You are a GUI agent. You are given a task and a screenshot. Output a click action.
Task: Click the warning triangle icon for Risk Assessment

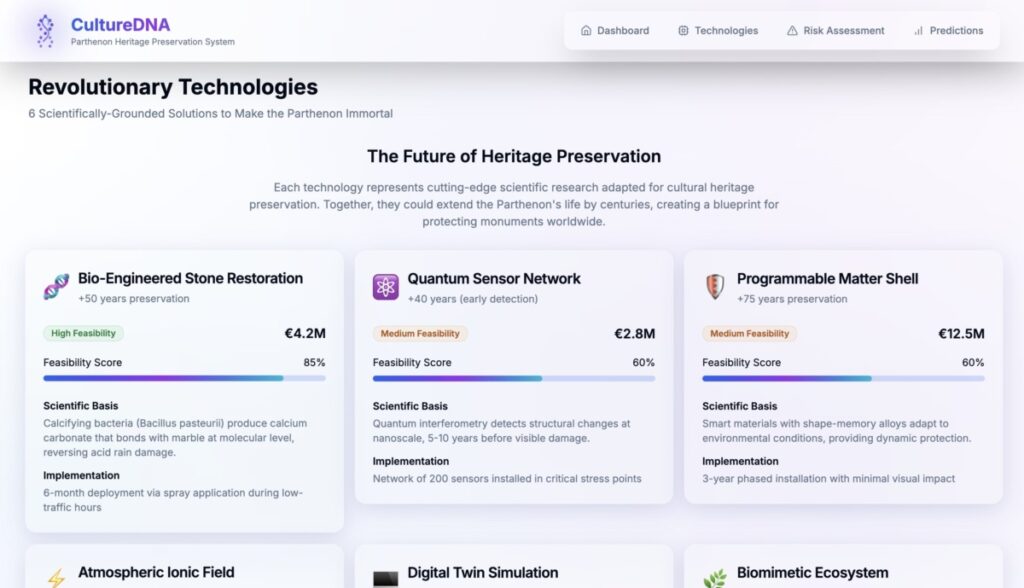(x=792, y=31)
